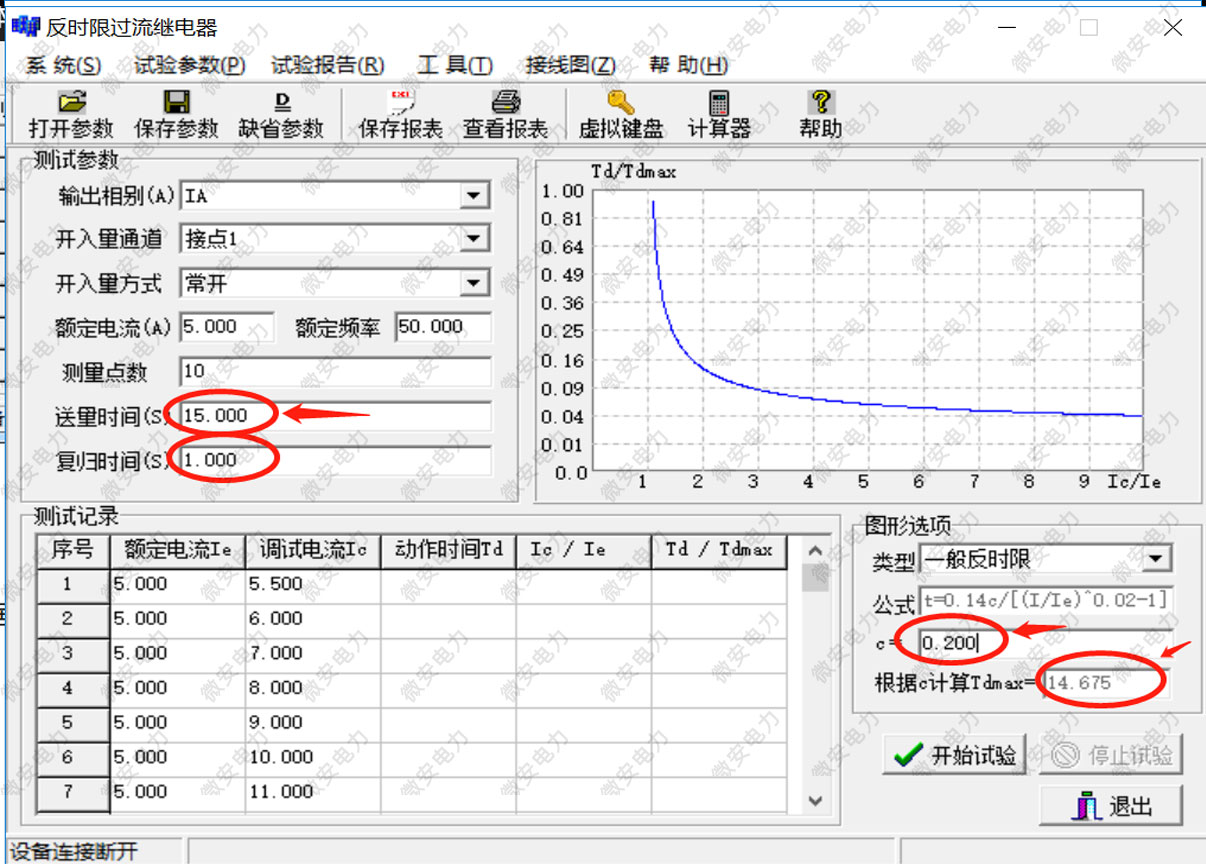Open the 开入量方式 dropdown showing 常开
The width and height of the screenshot is (1206, 864).
click(473, 283)
